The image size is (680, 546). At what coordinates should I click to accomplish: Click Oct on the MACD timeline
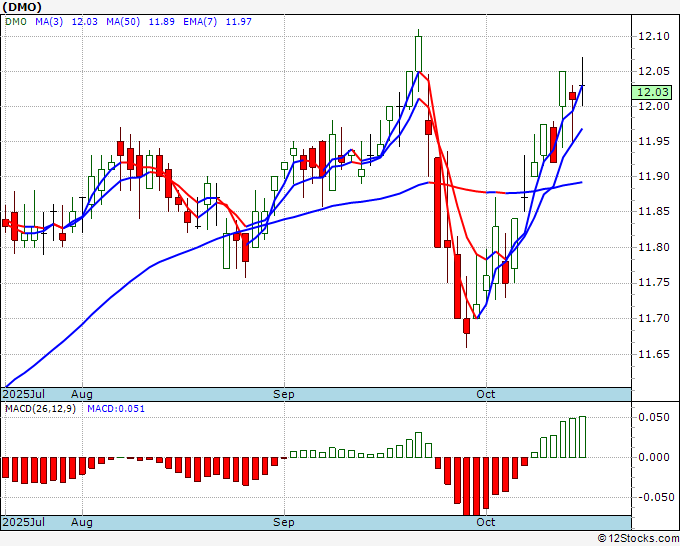point(485,522)
